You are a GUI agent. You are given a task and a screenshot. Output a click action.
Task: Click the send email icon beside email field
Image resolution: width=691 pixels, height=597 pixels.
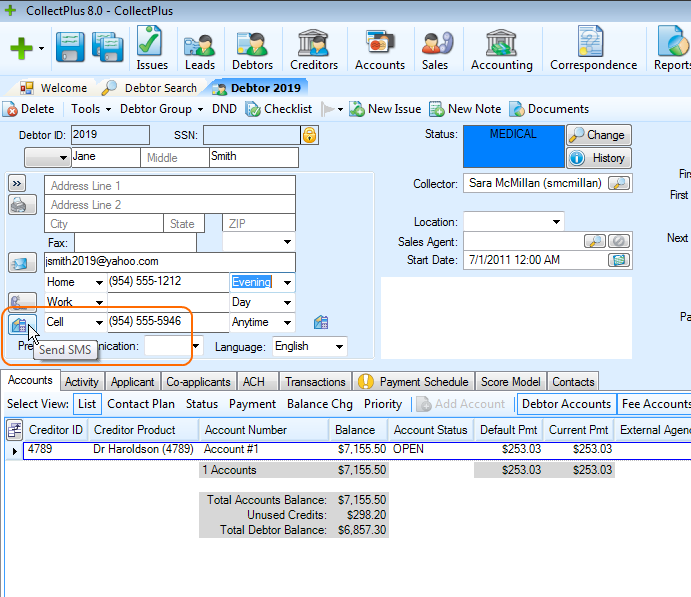tap(19, 263)
